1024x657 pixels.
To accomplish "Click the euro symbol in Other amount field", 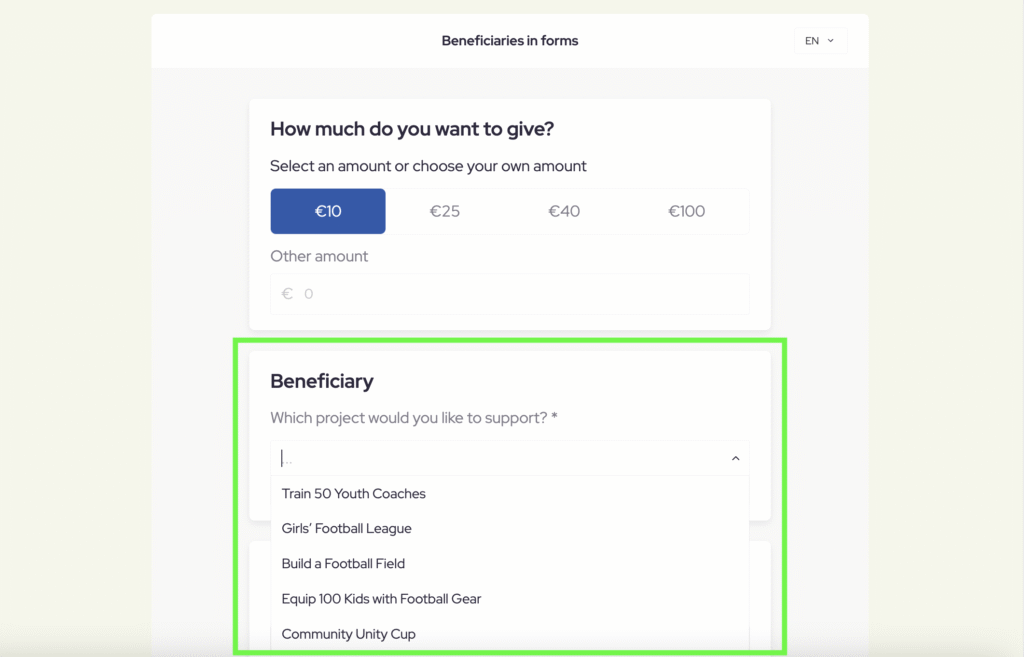I will coord(287,294).
